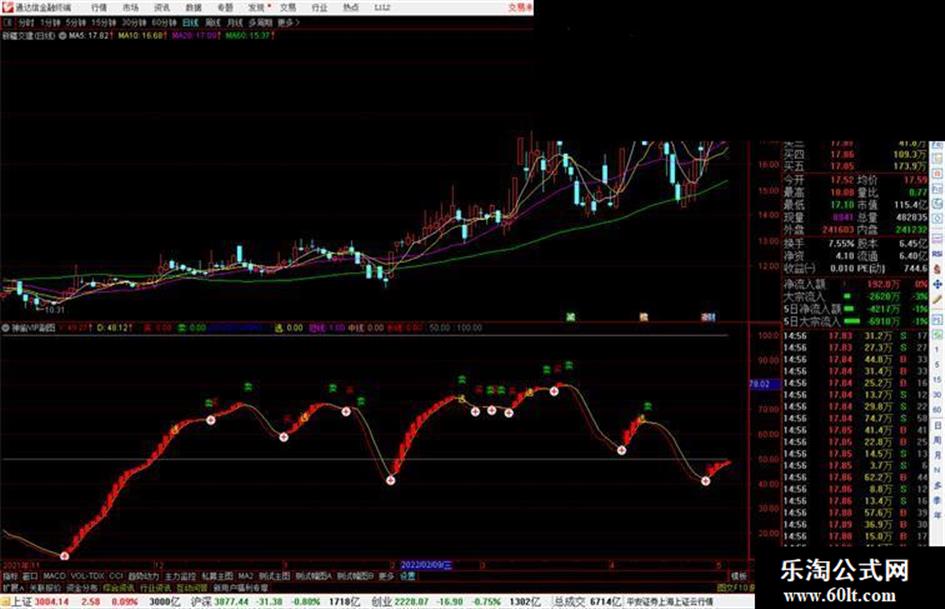Open the 行业 menu
The height and width of the screenshot is (609, 945).
coord(319,8)
